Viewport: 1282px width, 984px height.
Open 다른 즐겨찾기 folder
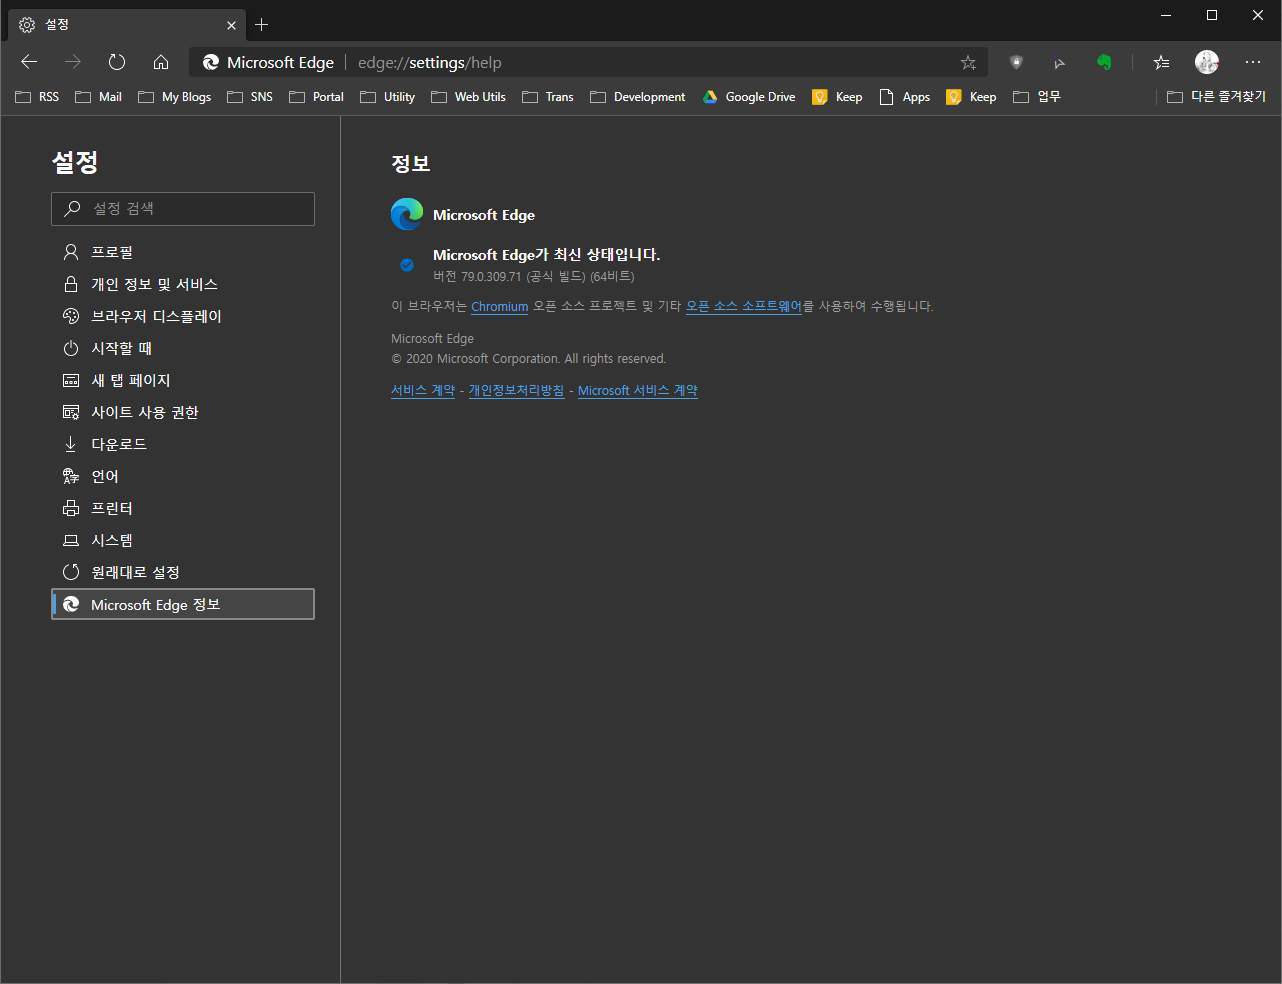1216,97
